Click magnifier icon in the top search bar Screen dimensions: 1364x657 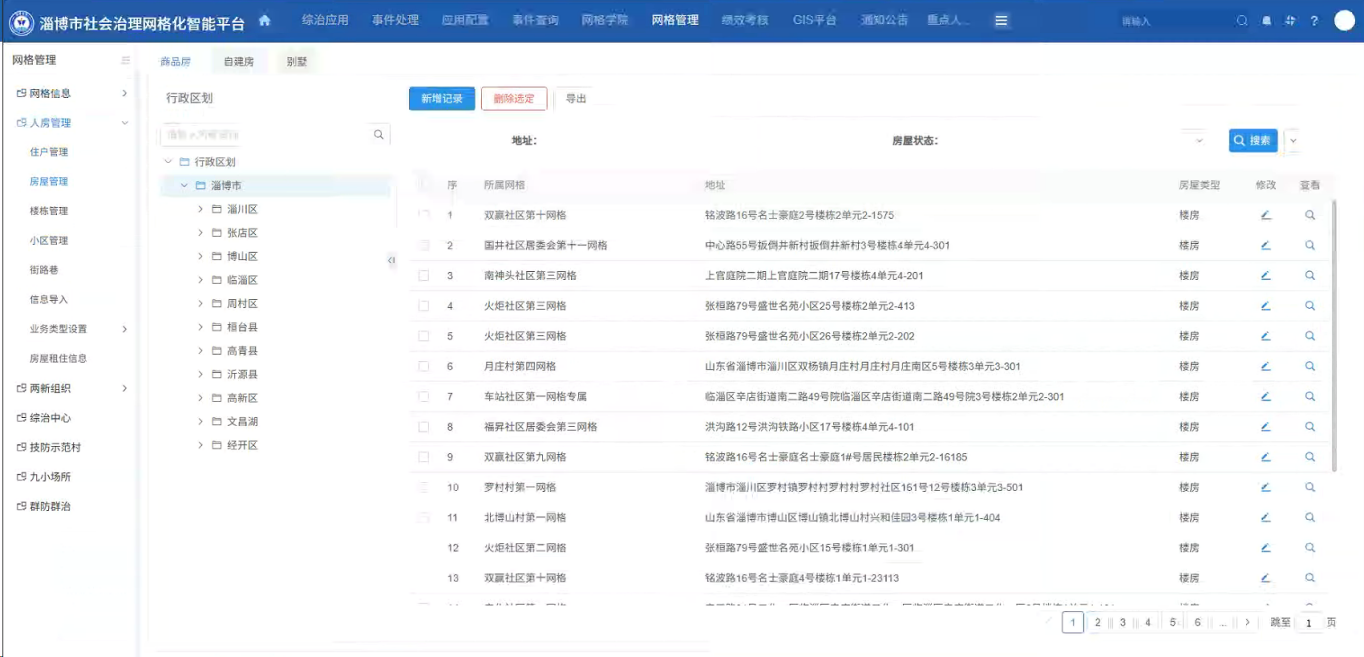[1242, 21]
